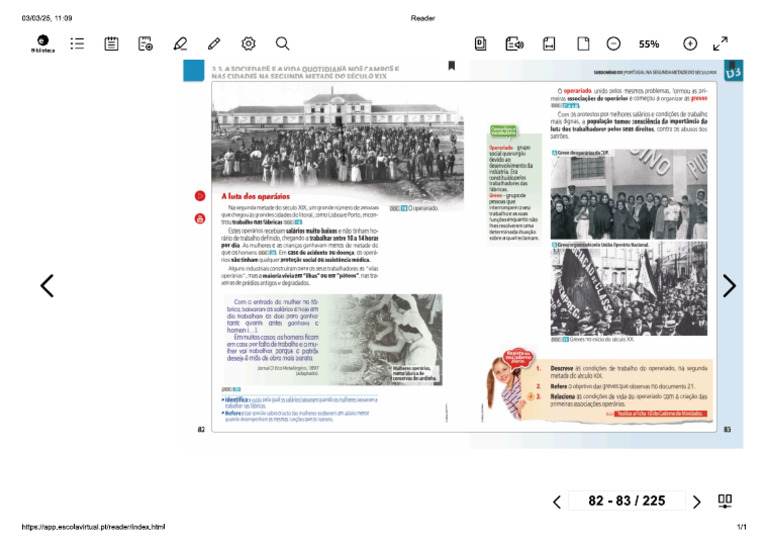Click the red 'greves' word in the text
The width and height of the screenshot is (768, 543).
(699, 98)
